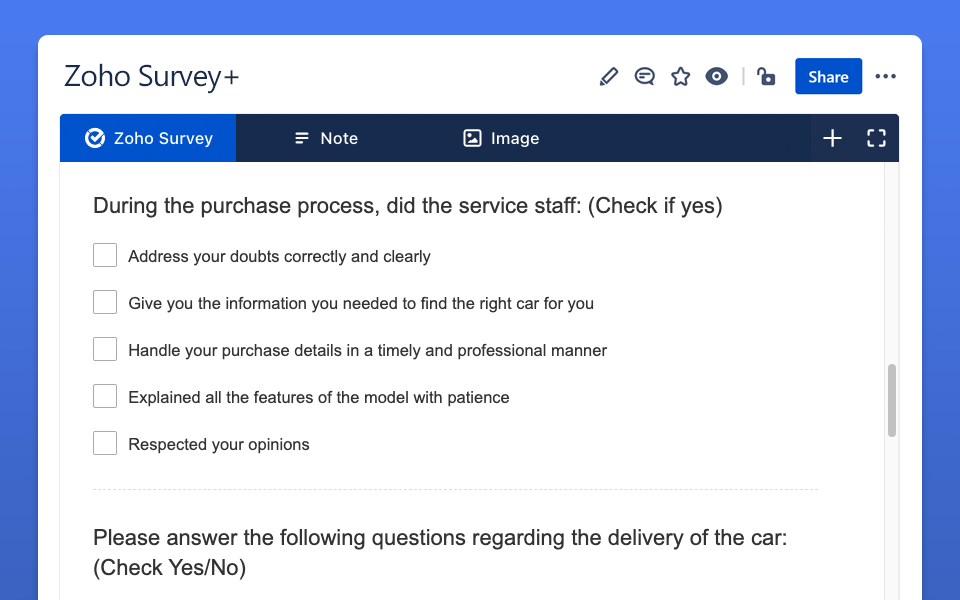
Task: Check 'Explained all the features' option
Action: pyautogui.click(x=105, y=397)
